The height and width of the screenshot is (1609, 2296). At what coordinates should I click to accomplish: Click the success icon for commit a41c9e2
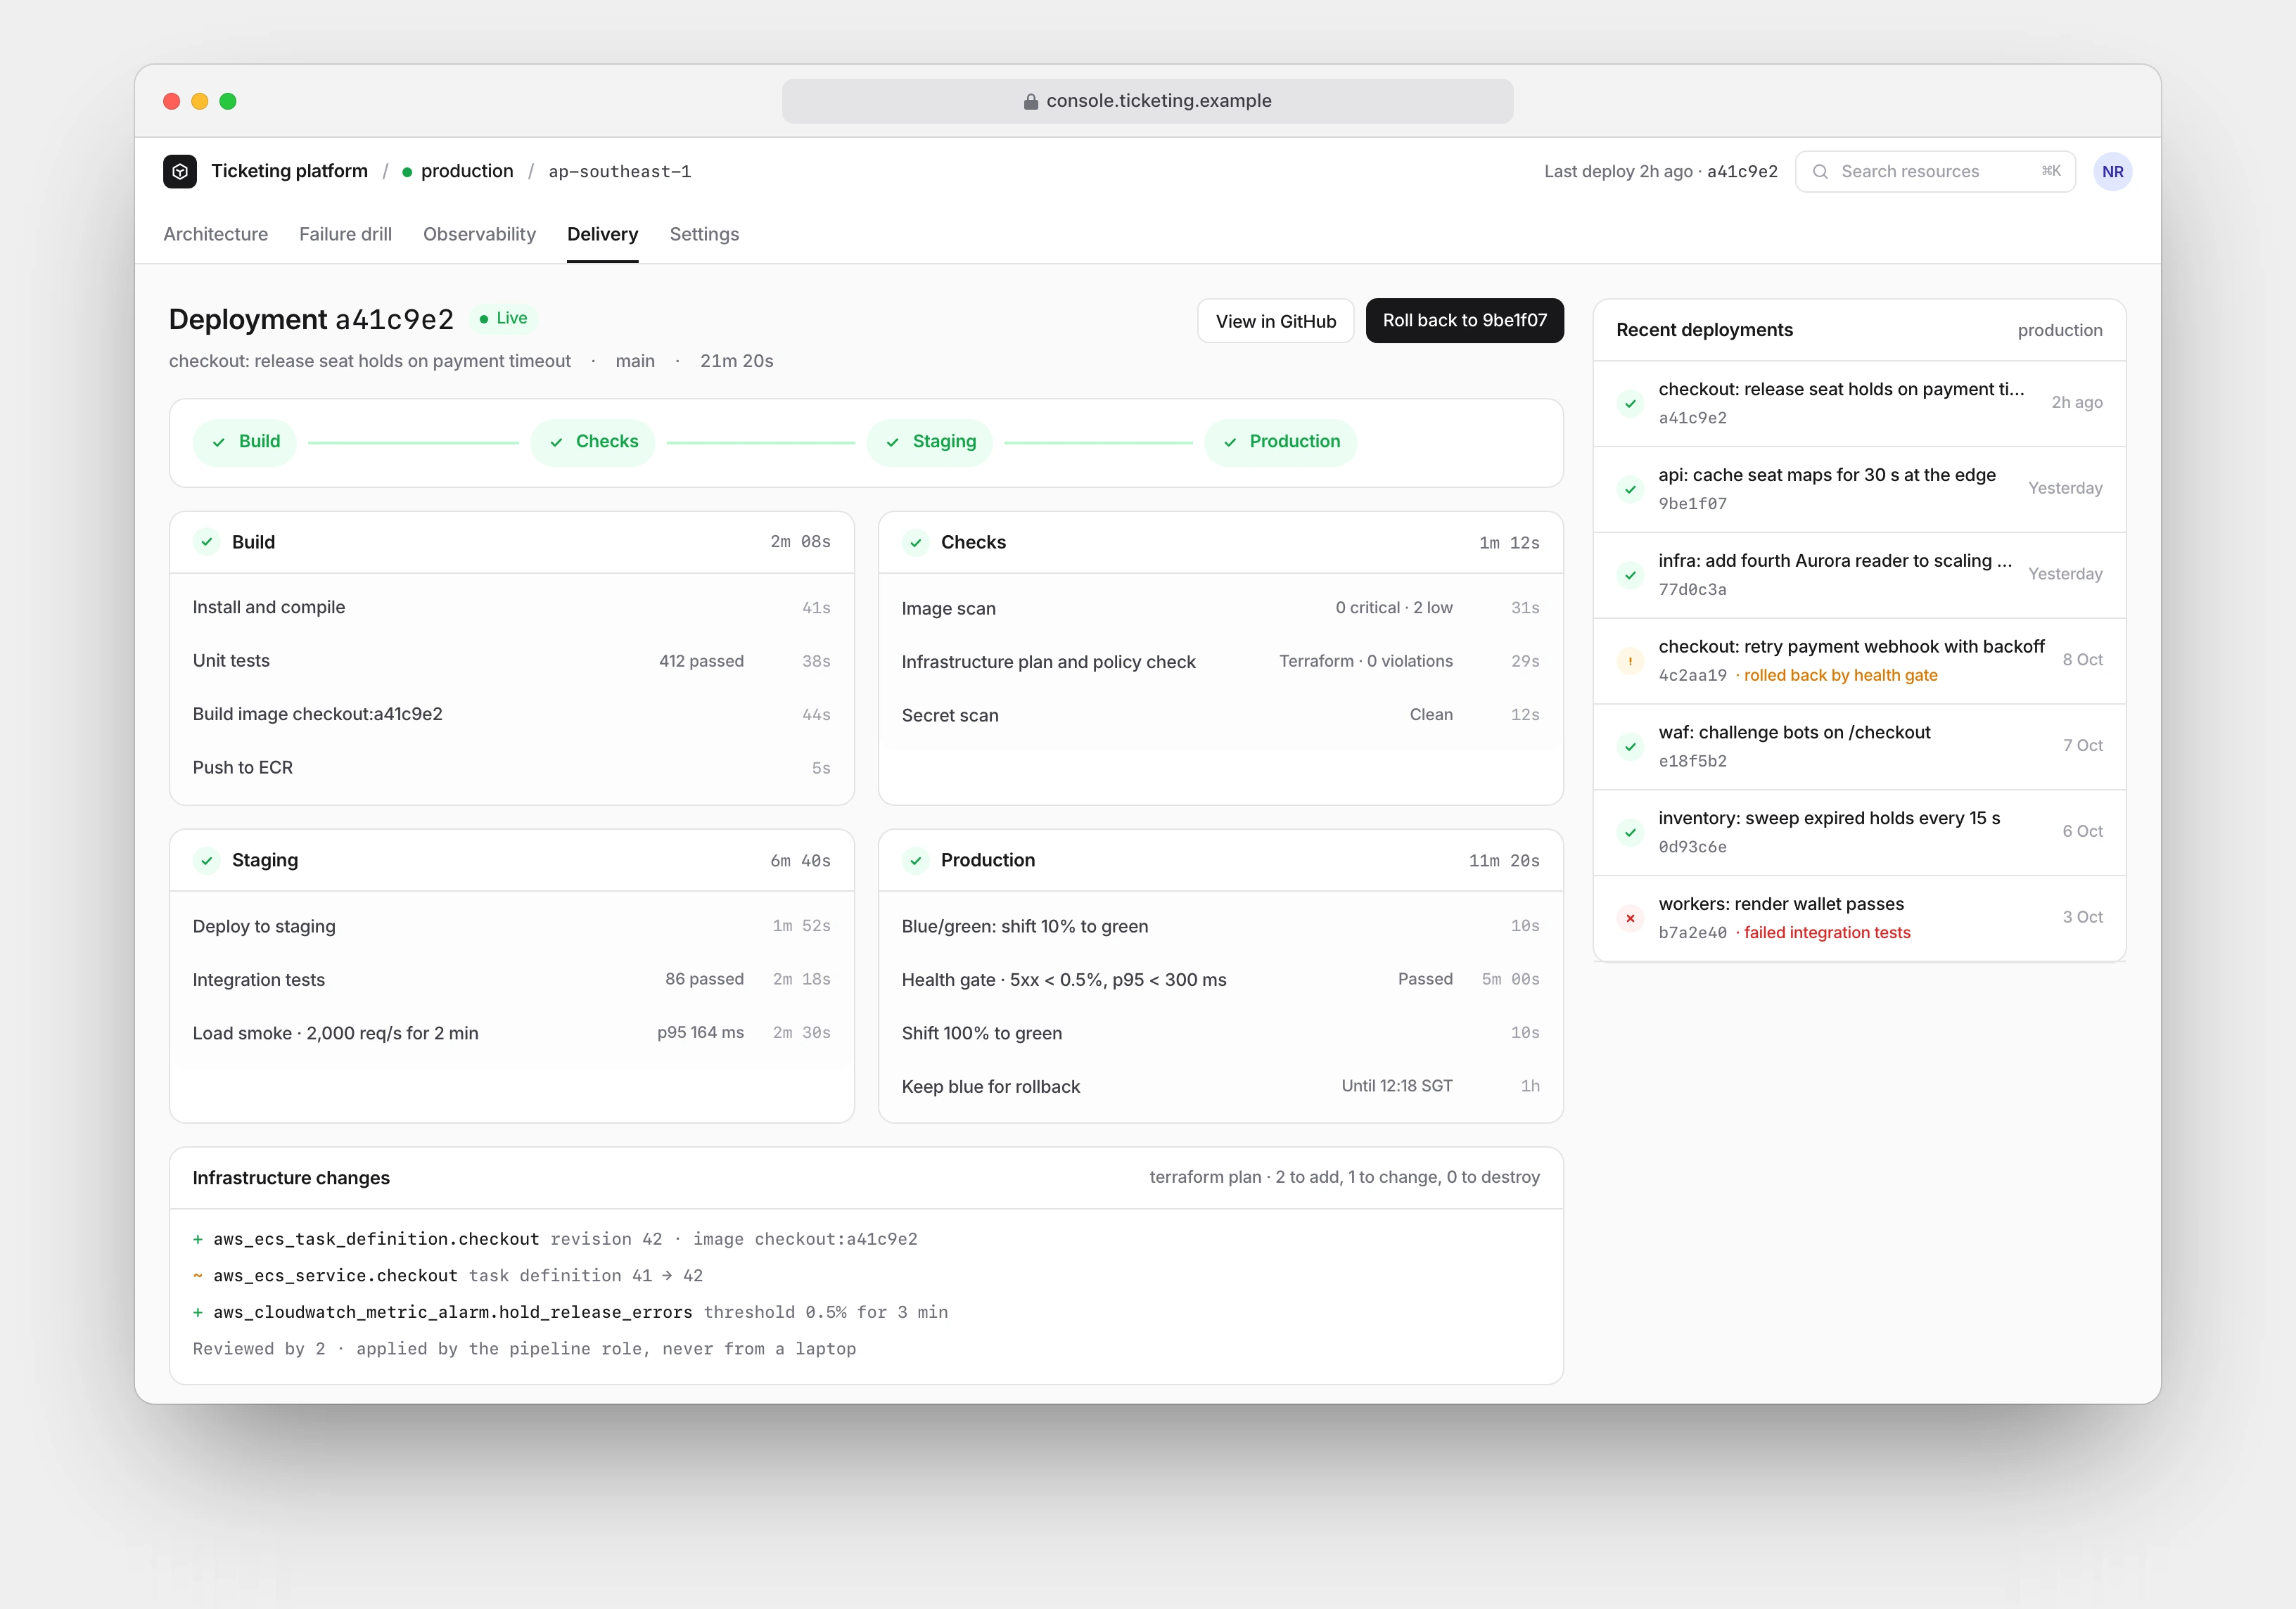point(1631,403)
